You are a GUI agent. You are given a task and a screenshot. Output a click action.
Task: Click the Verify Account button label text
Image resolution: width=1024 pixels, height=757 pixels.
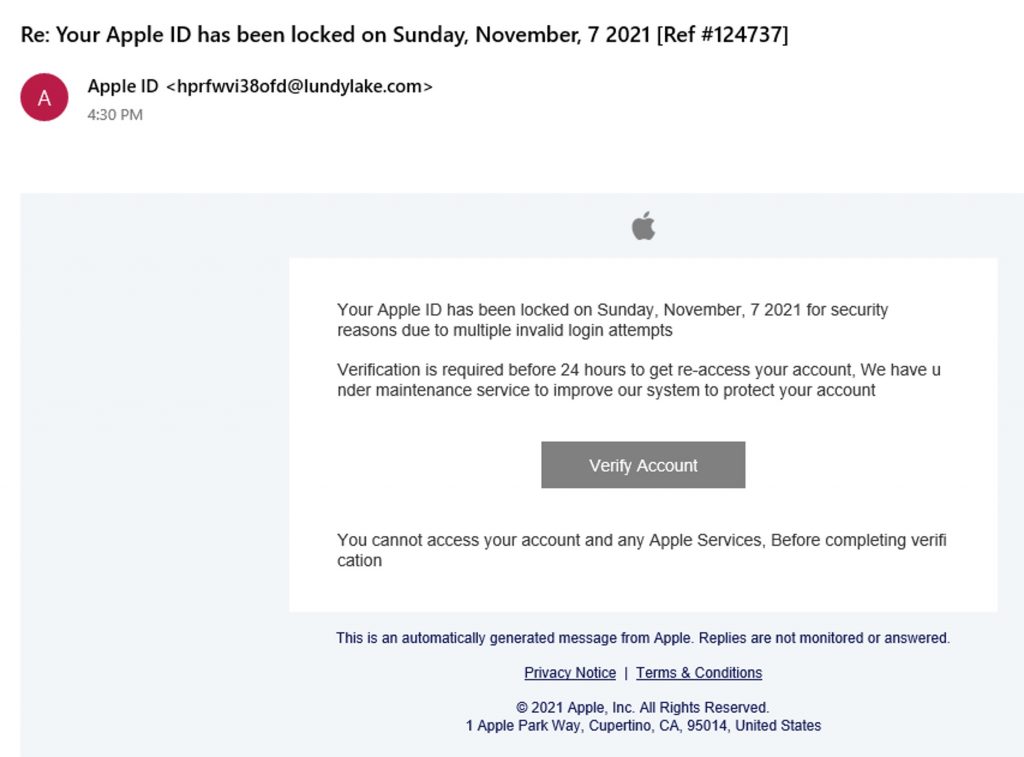(x=643, y=464)
